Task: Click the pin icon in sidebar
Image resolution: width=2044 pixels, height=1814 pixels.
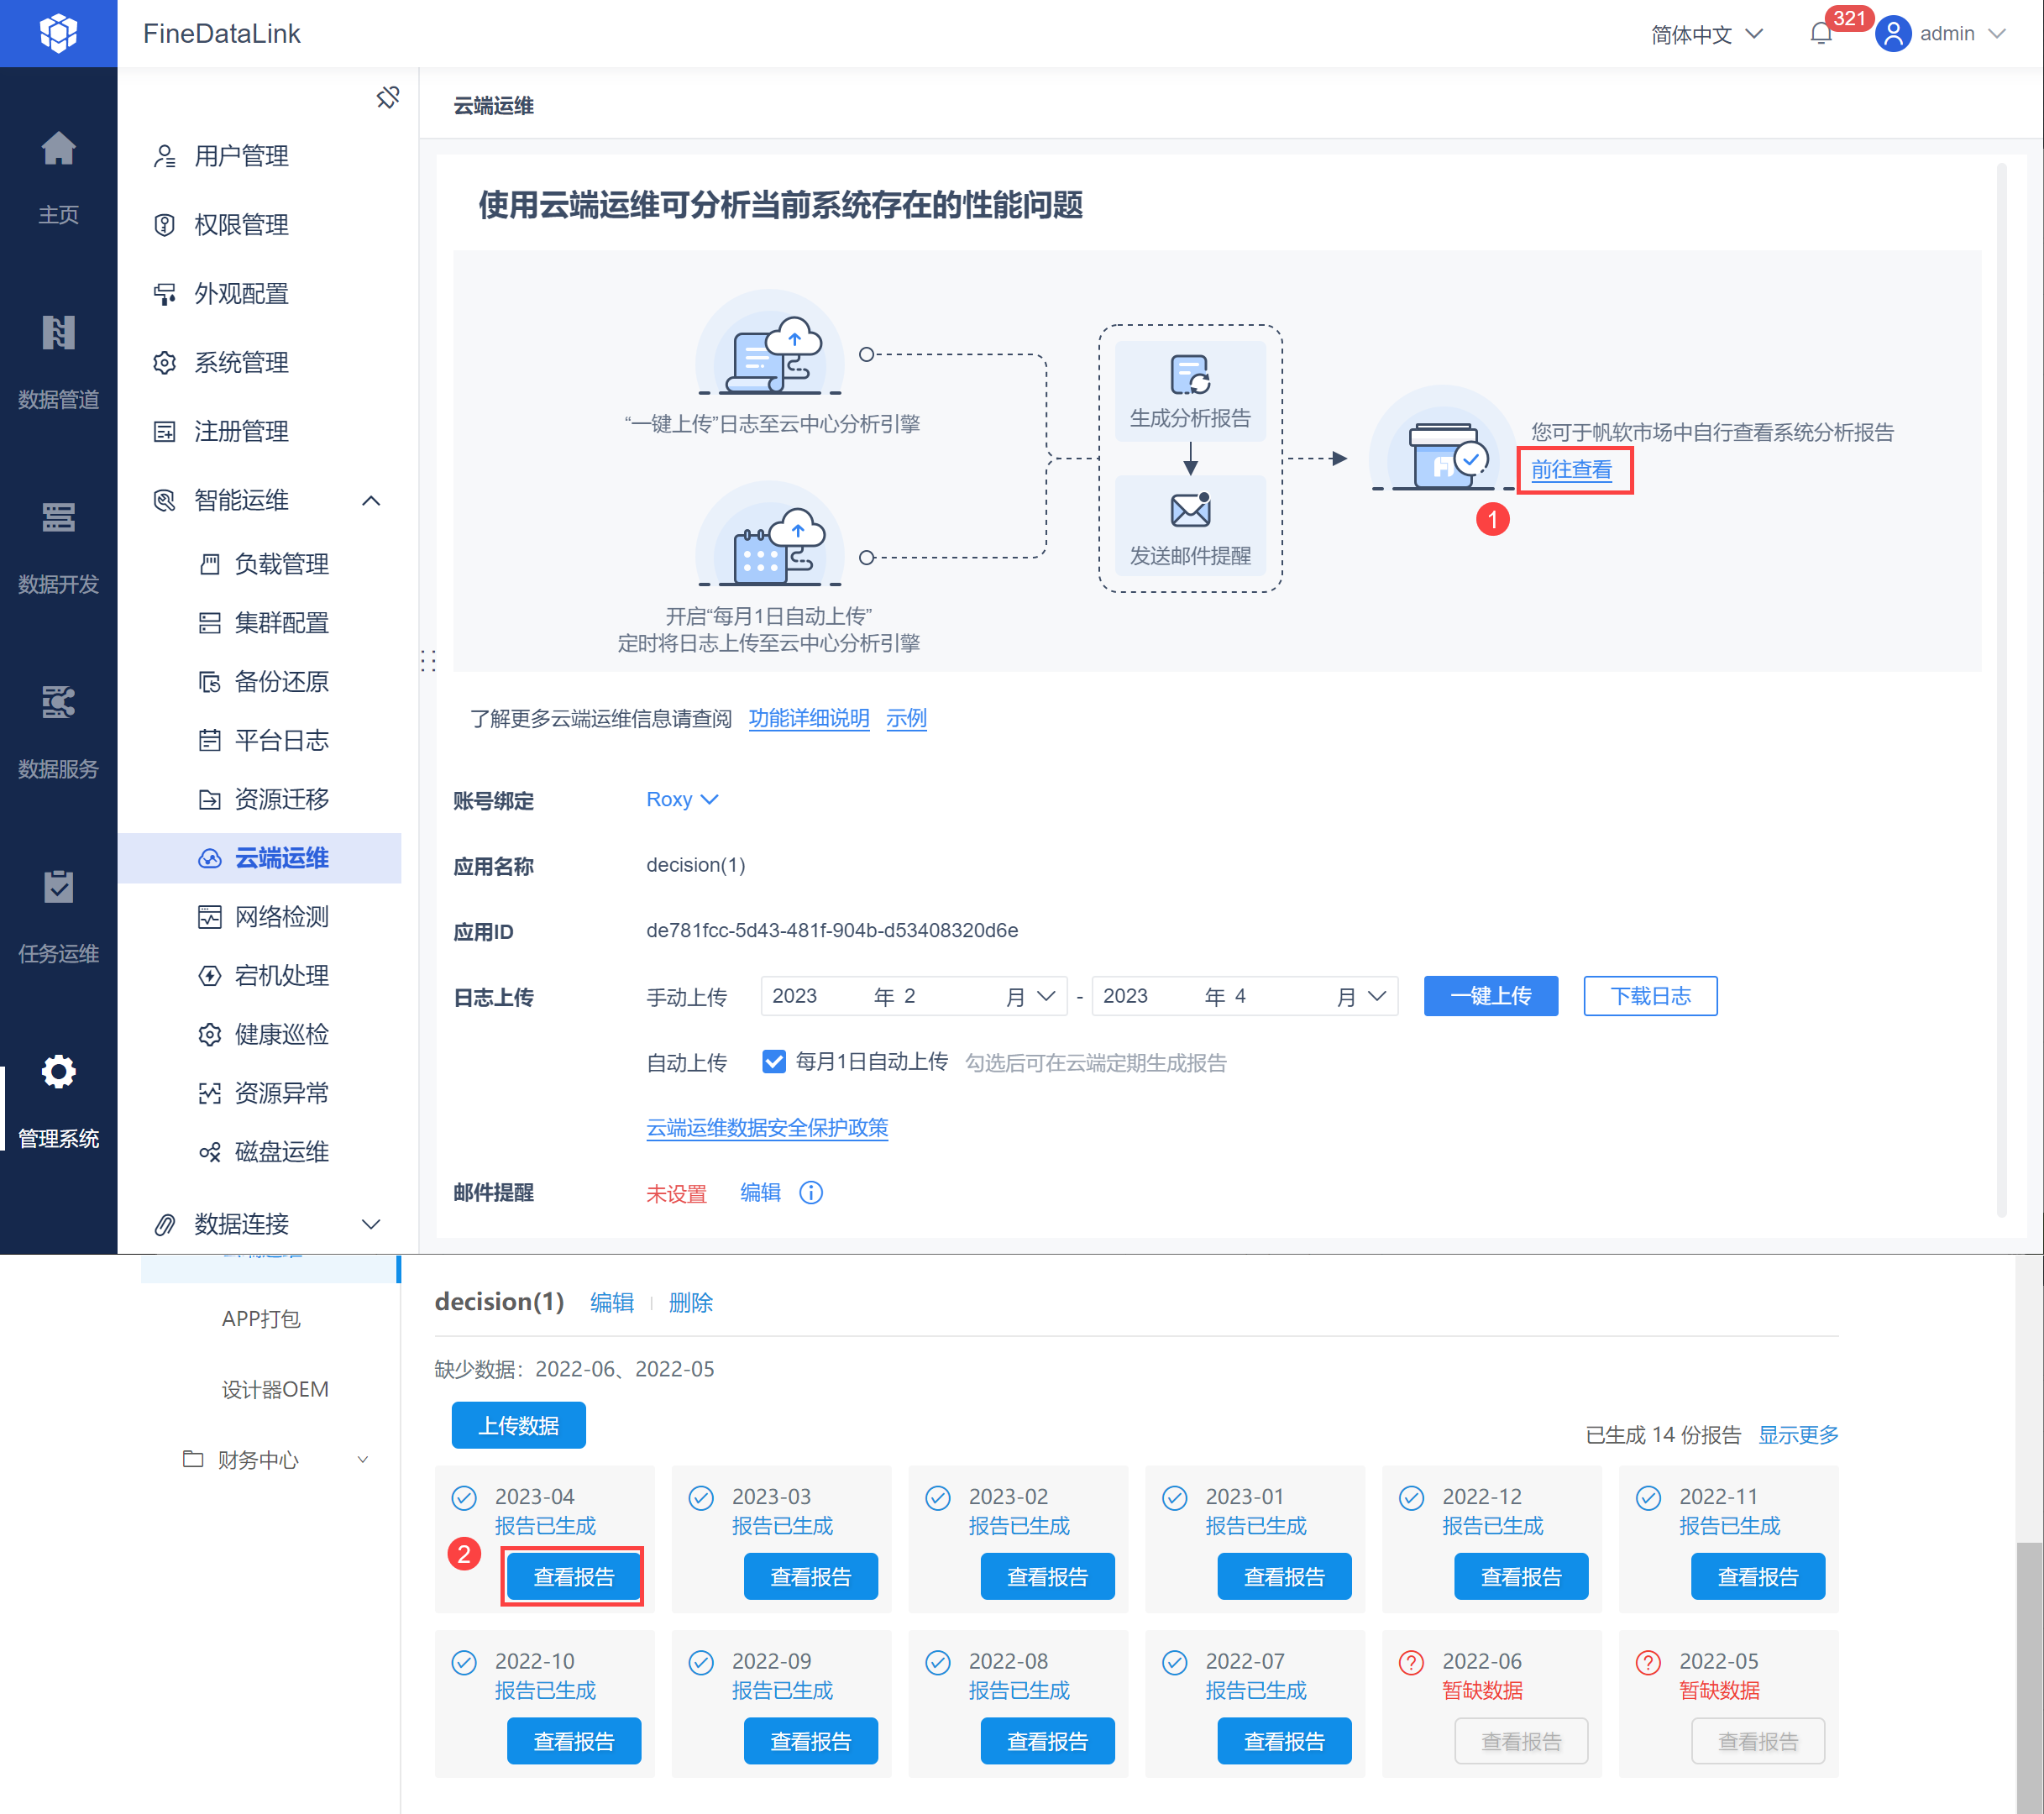Action: pos(387,98)
